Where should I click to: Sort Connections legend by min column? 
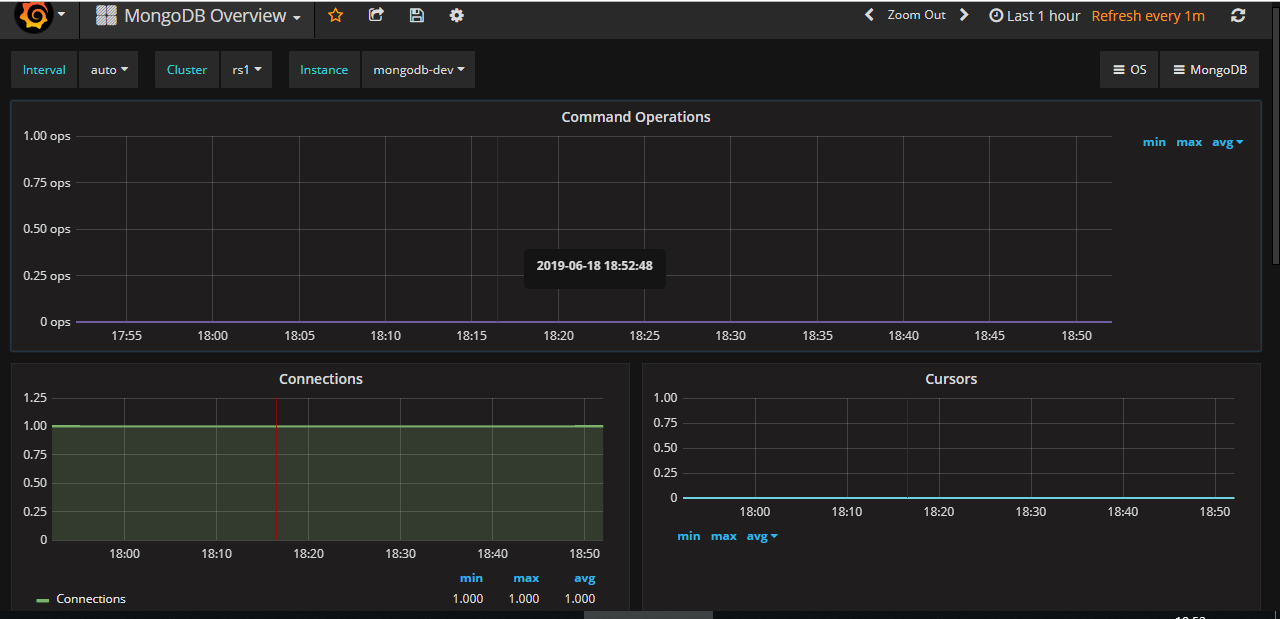pos(471,578)
